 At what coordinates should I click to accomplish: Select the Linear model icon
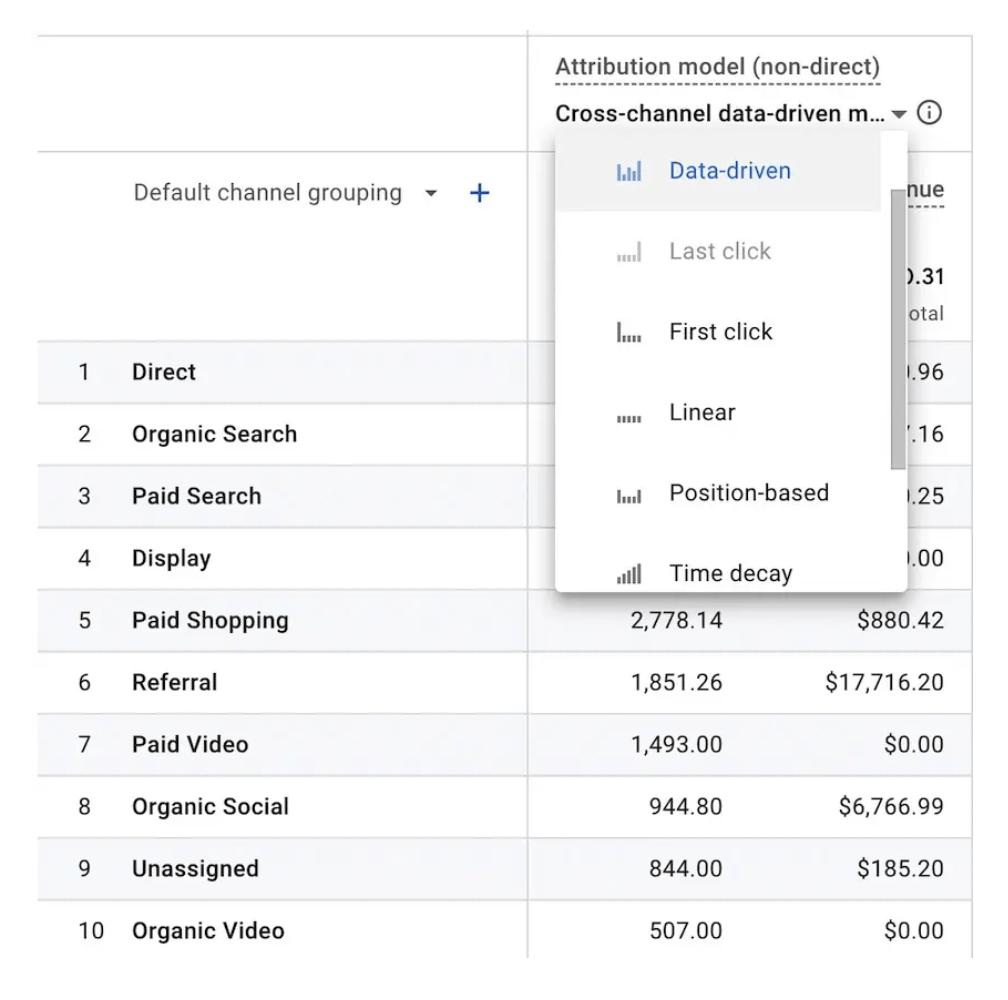point(631,411)
